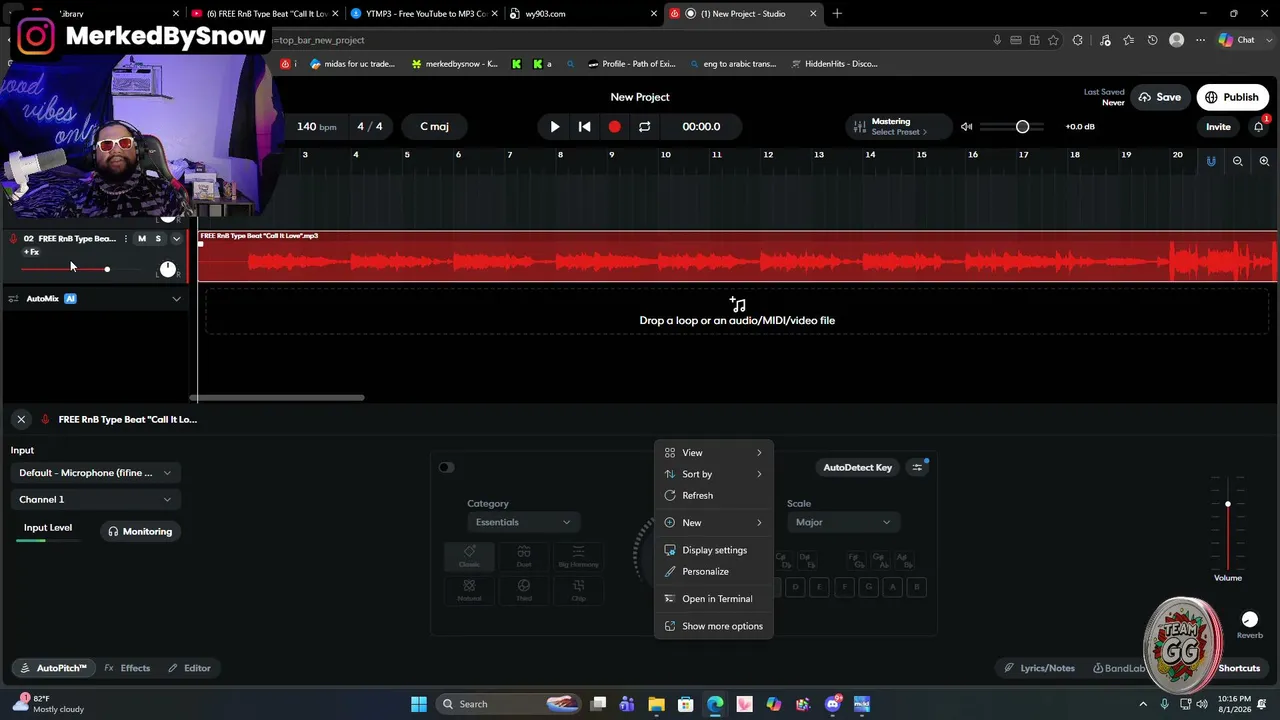This screenshot has height=720, width=1280.
Task: Toggle the snap magnet icon on the timeline
Action: 1211,161
